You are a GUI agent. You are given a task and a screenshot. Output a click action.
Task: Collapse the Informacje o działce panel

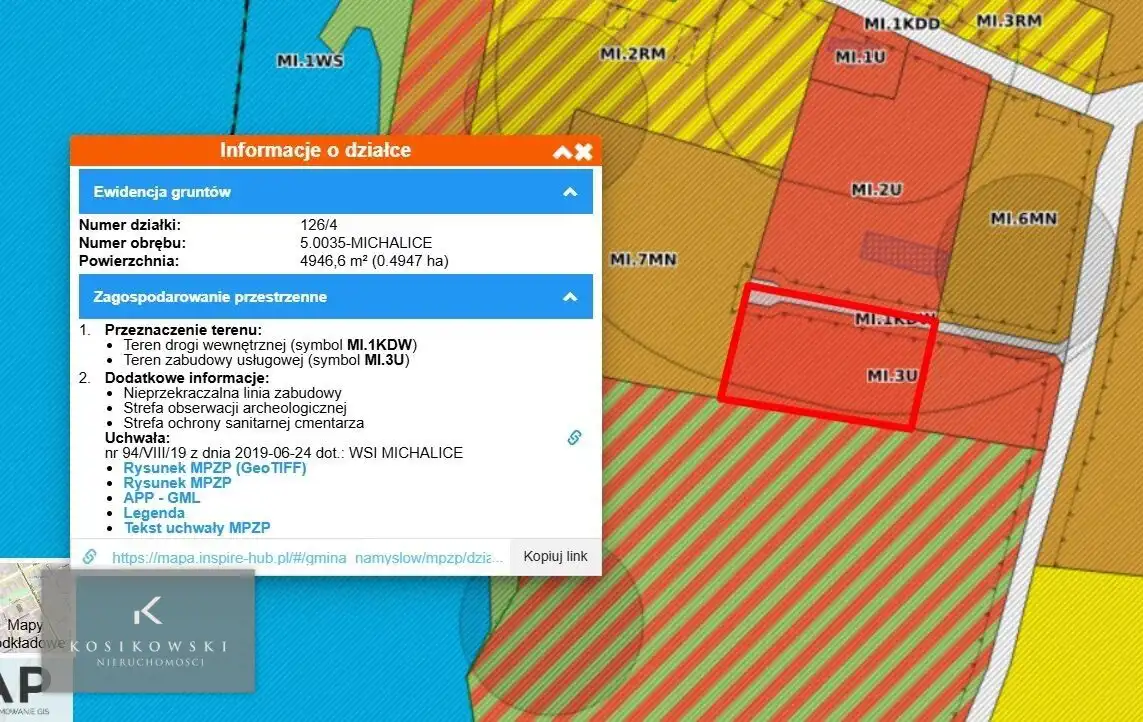562,152
